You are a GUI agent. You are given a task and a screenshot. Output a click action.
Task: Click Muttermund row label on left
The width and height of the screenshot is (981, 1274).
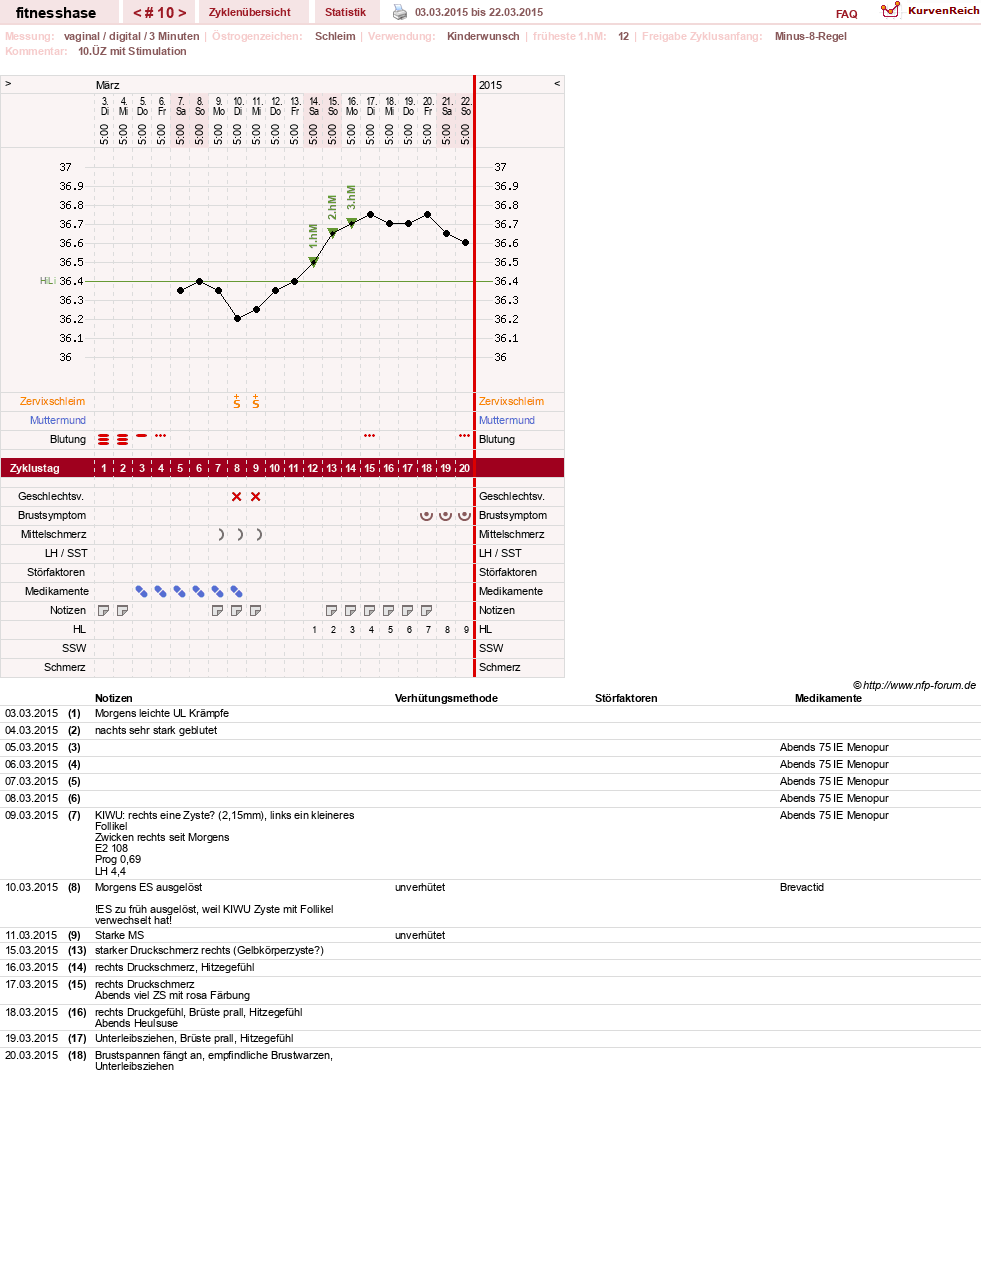[58, 420]
